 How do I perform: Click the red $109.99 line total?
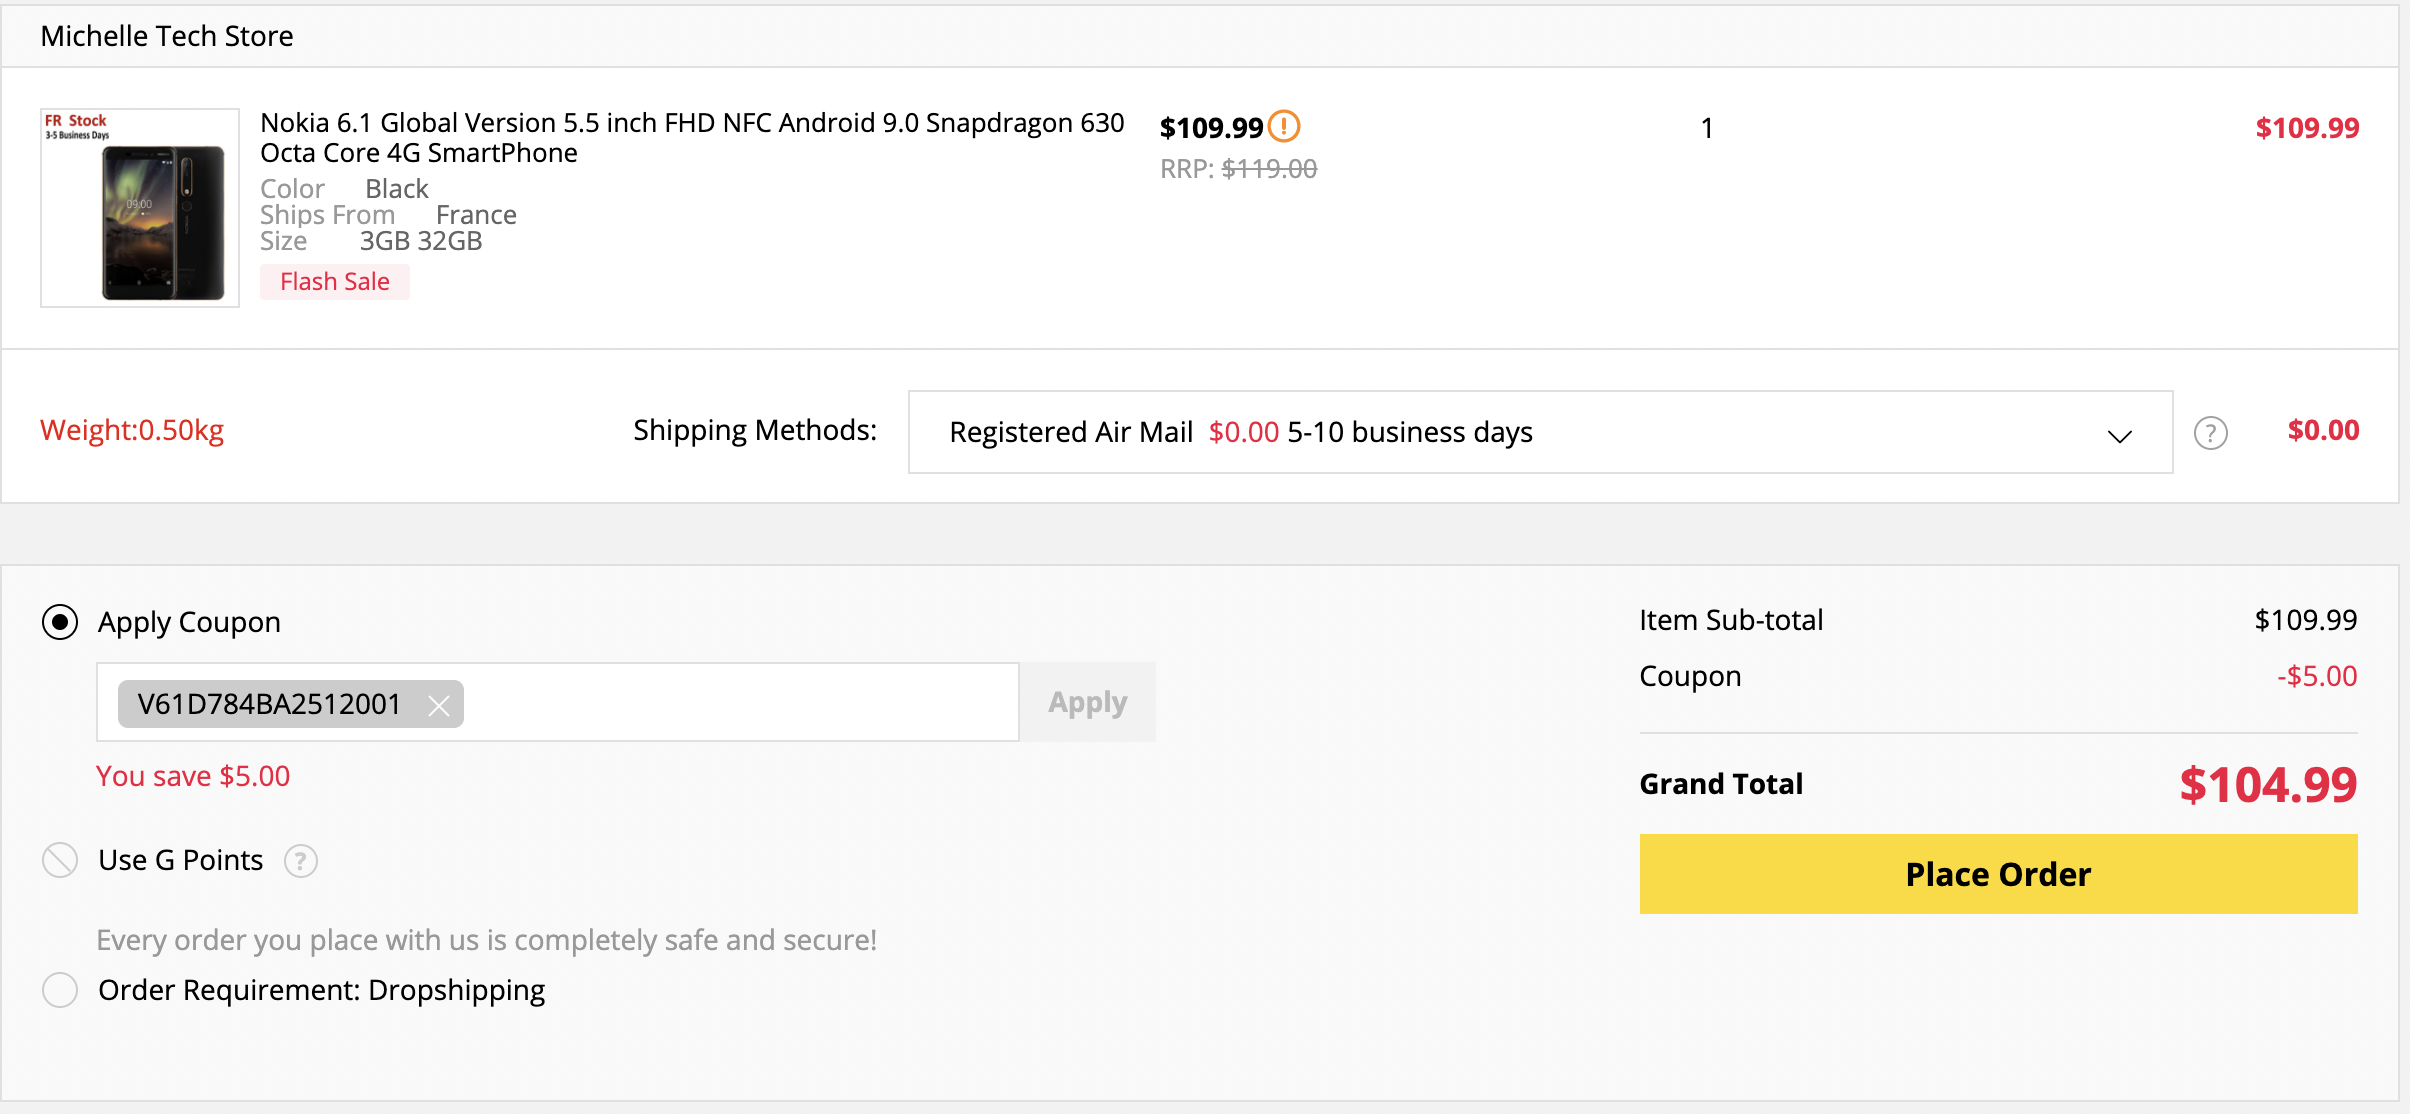coord(2307,128)
